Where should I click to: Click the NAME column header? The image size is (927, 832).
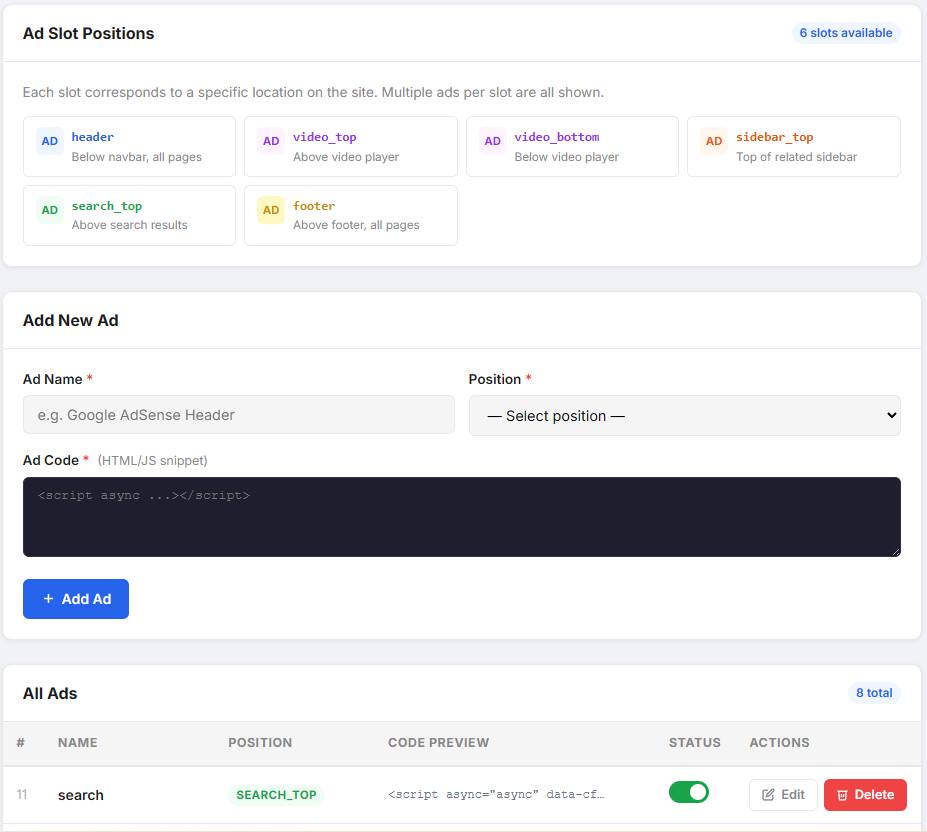77,743
